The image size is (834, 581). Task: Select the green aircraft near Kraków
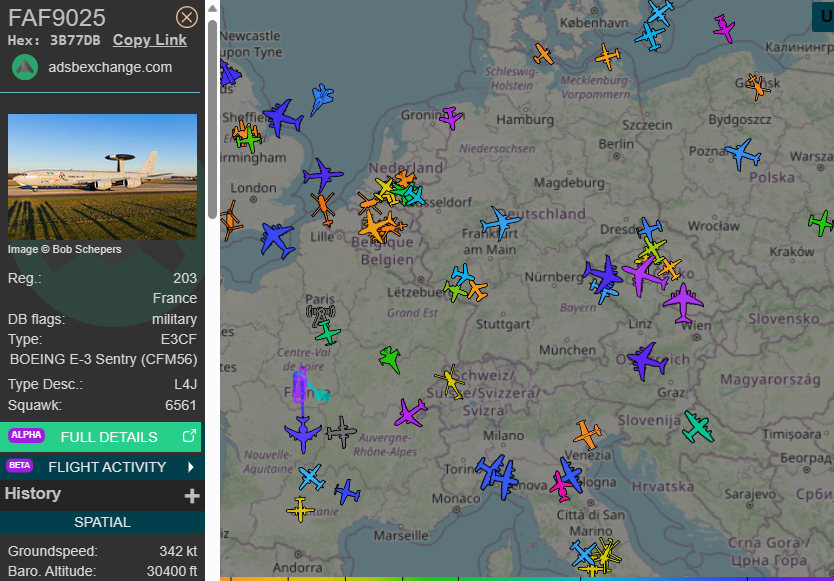(x=821, y=223)
